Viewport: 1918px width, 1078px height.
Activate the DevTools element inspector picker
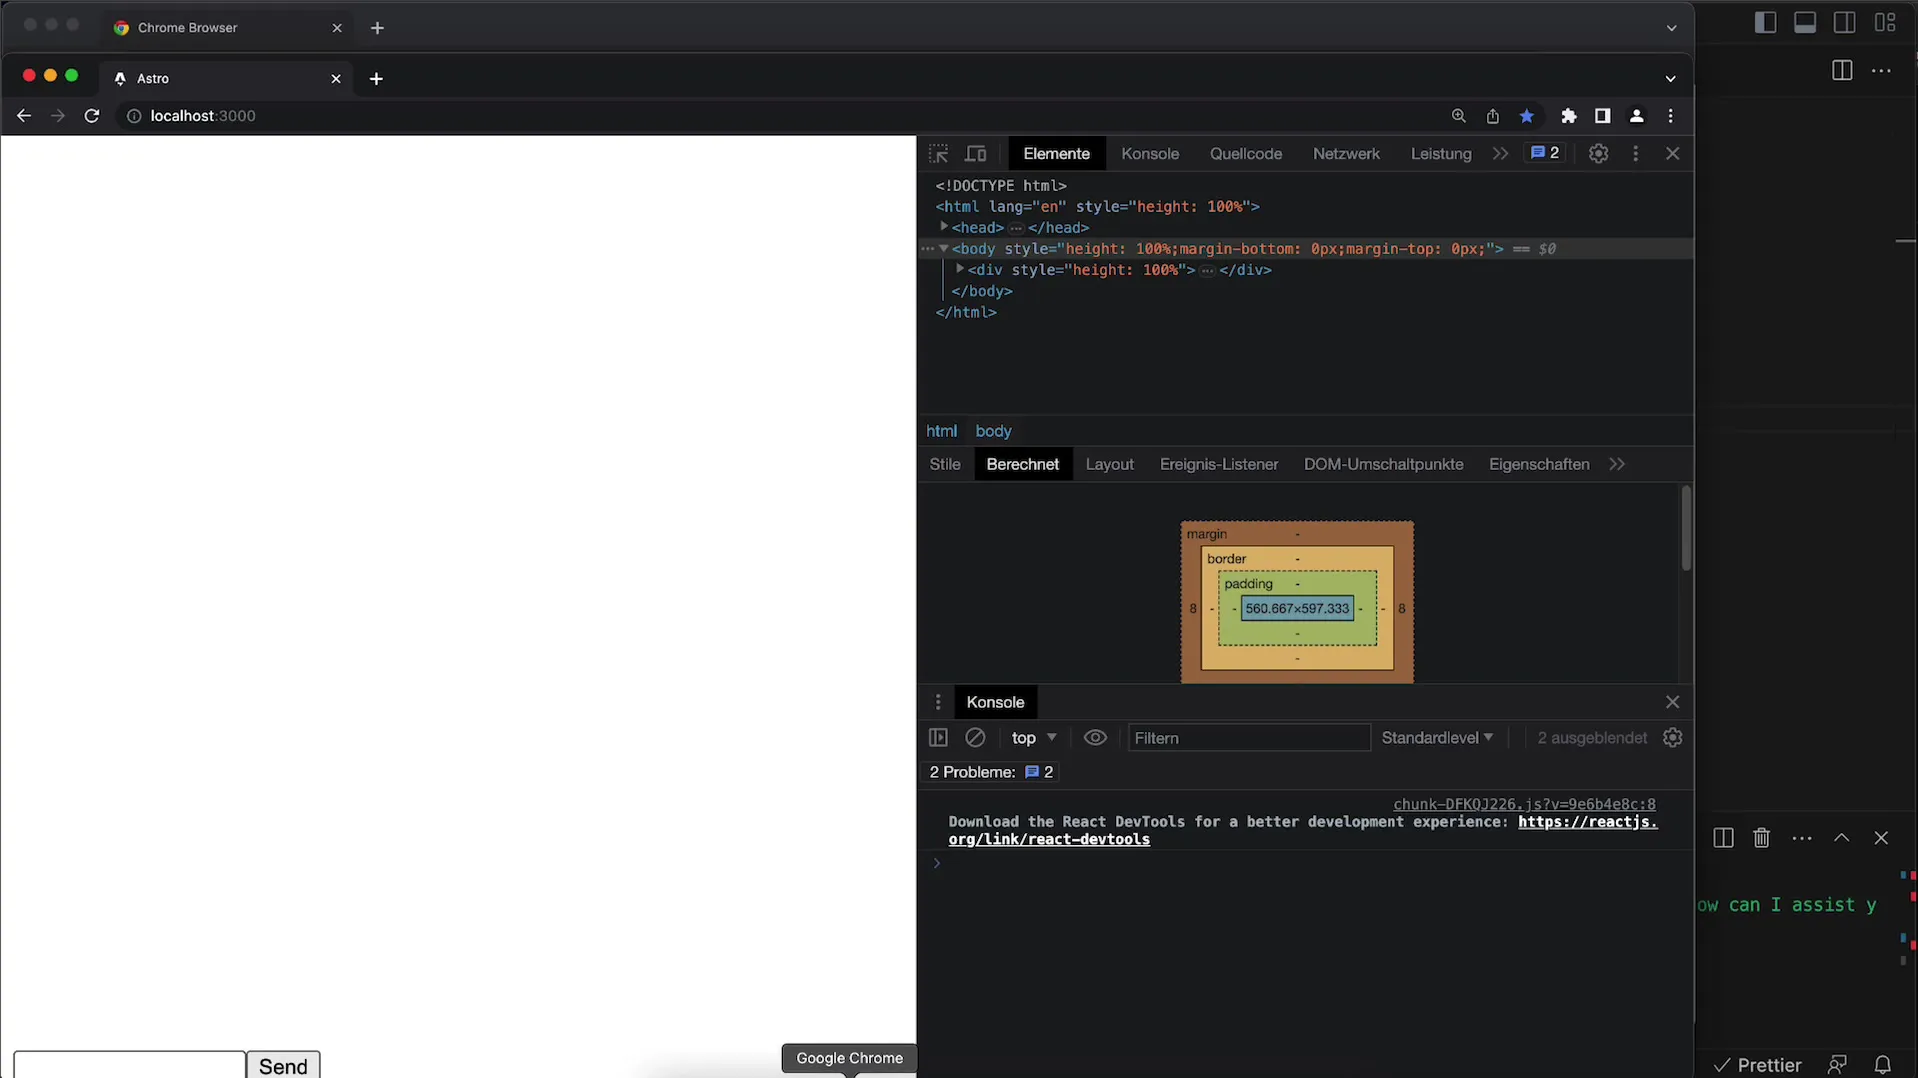coord(938,154)
